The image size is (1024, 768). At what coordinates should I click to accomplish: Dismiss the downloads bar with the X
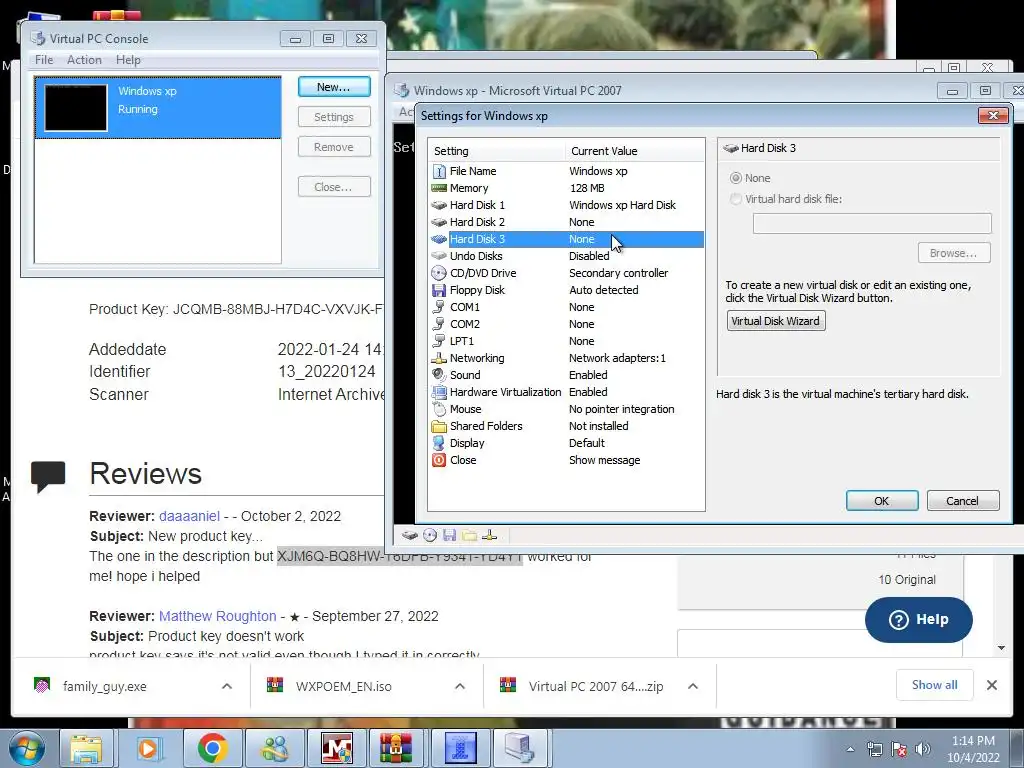click(991, 685)
